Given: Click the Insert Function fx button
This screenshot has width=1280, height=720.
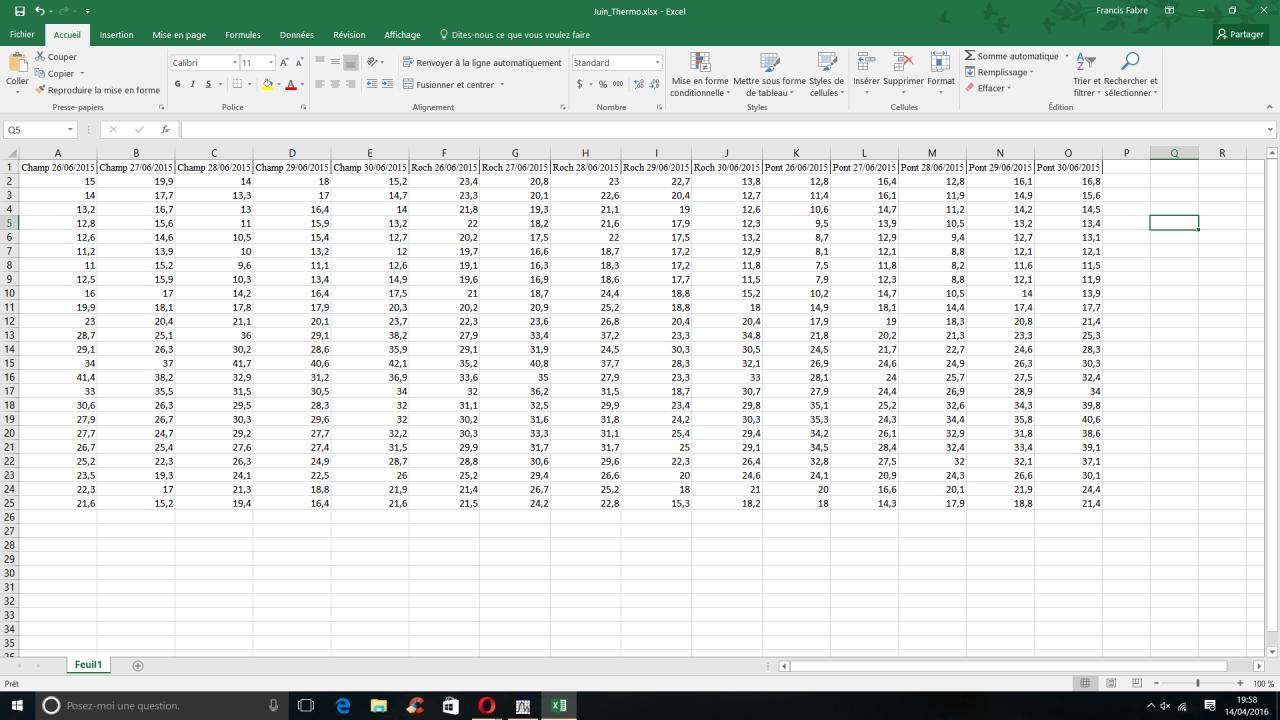Looking at the screenshot, I should tap(165, 130).
